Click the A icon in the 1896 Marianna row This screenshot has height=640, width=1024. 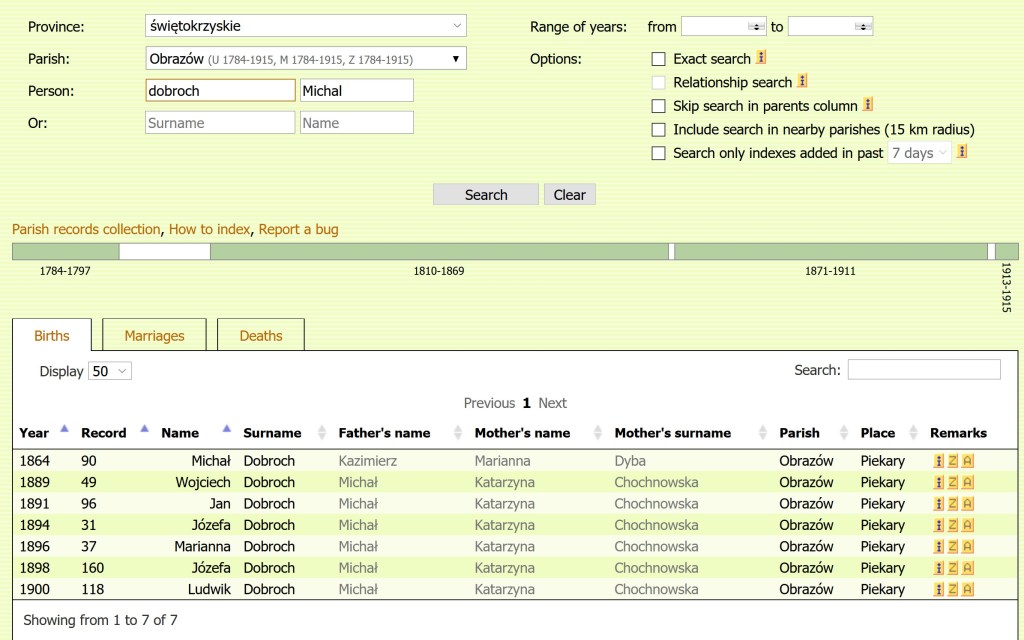pos(968,546)
